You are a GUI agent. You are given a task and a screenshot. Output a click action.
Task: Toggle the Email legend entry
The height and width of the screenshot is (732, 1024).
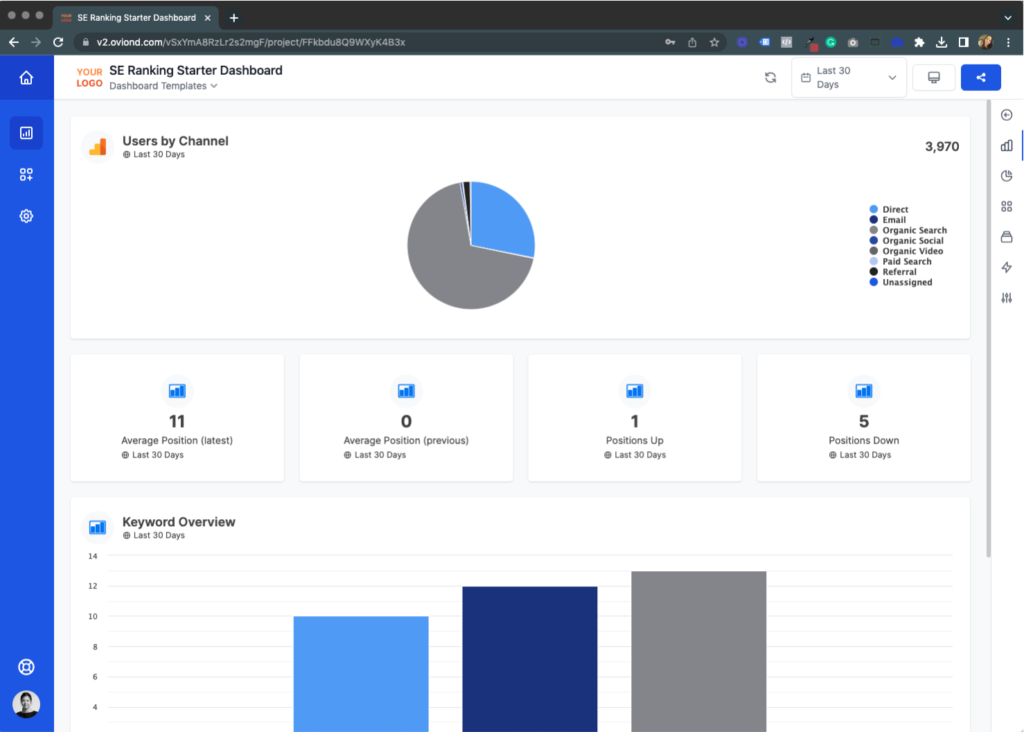888,220
